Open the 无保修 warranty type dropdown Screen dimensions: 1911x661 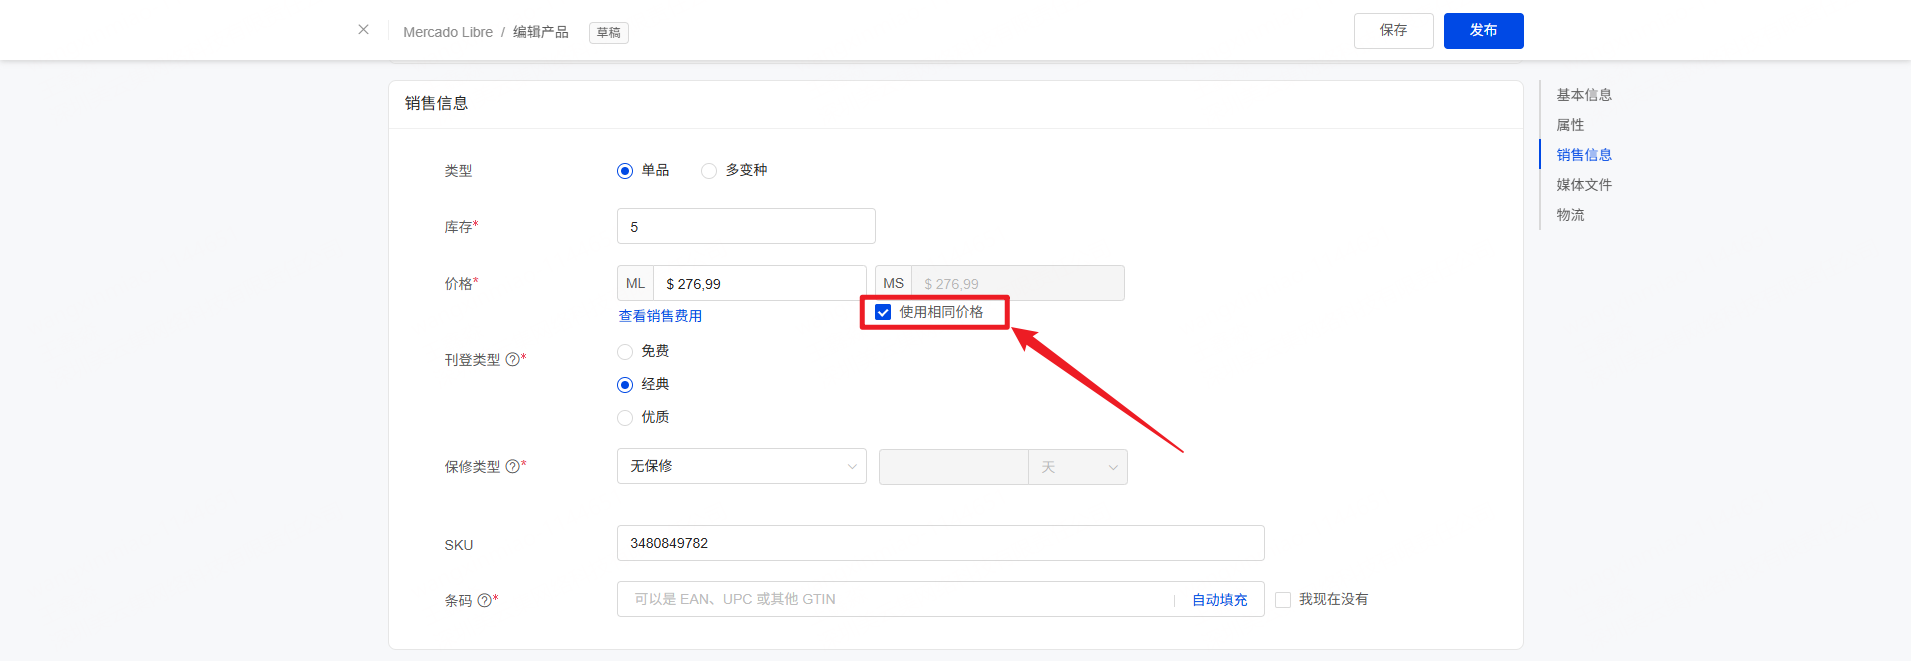point(741,466)
